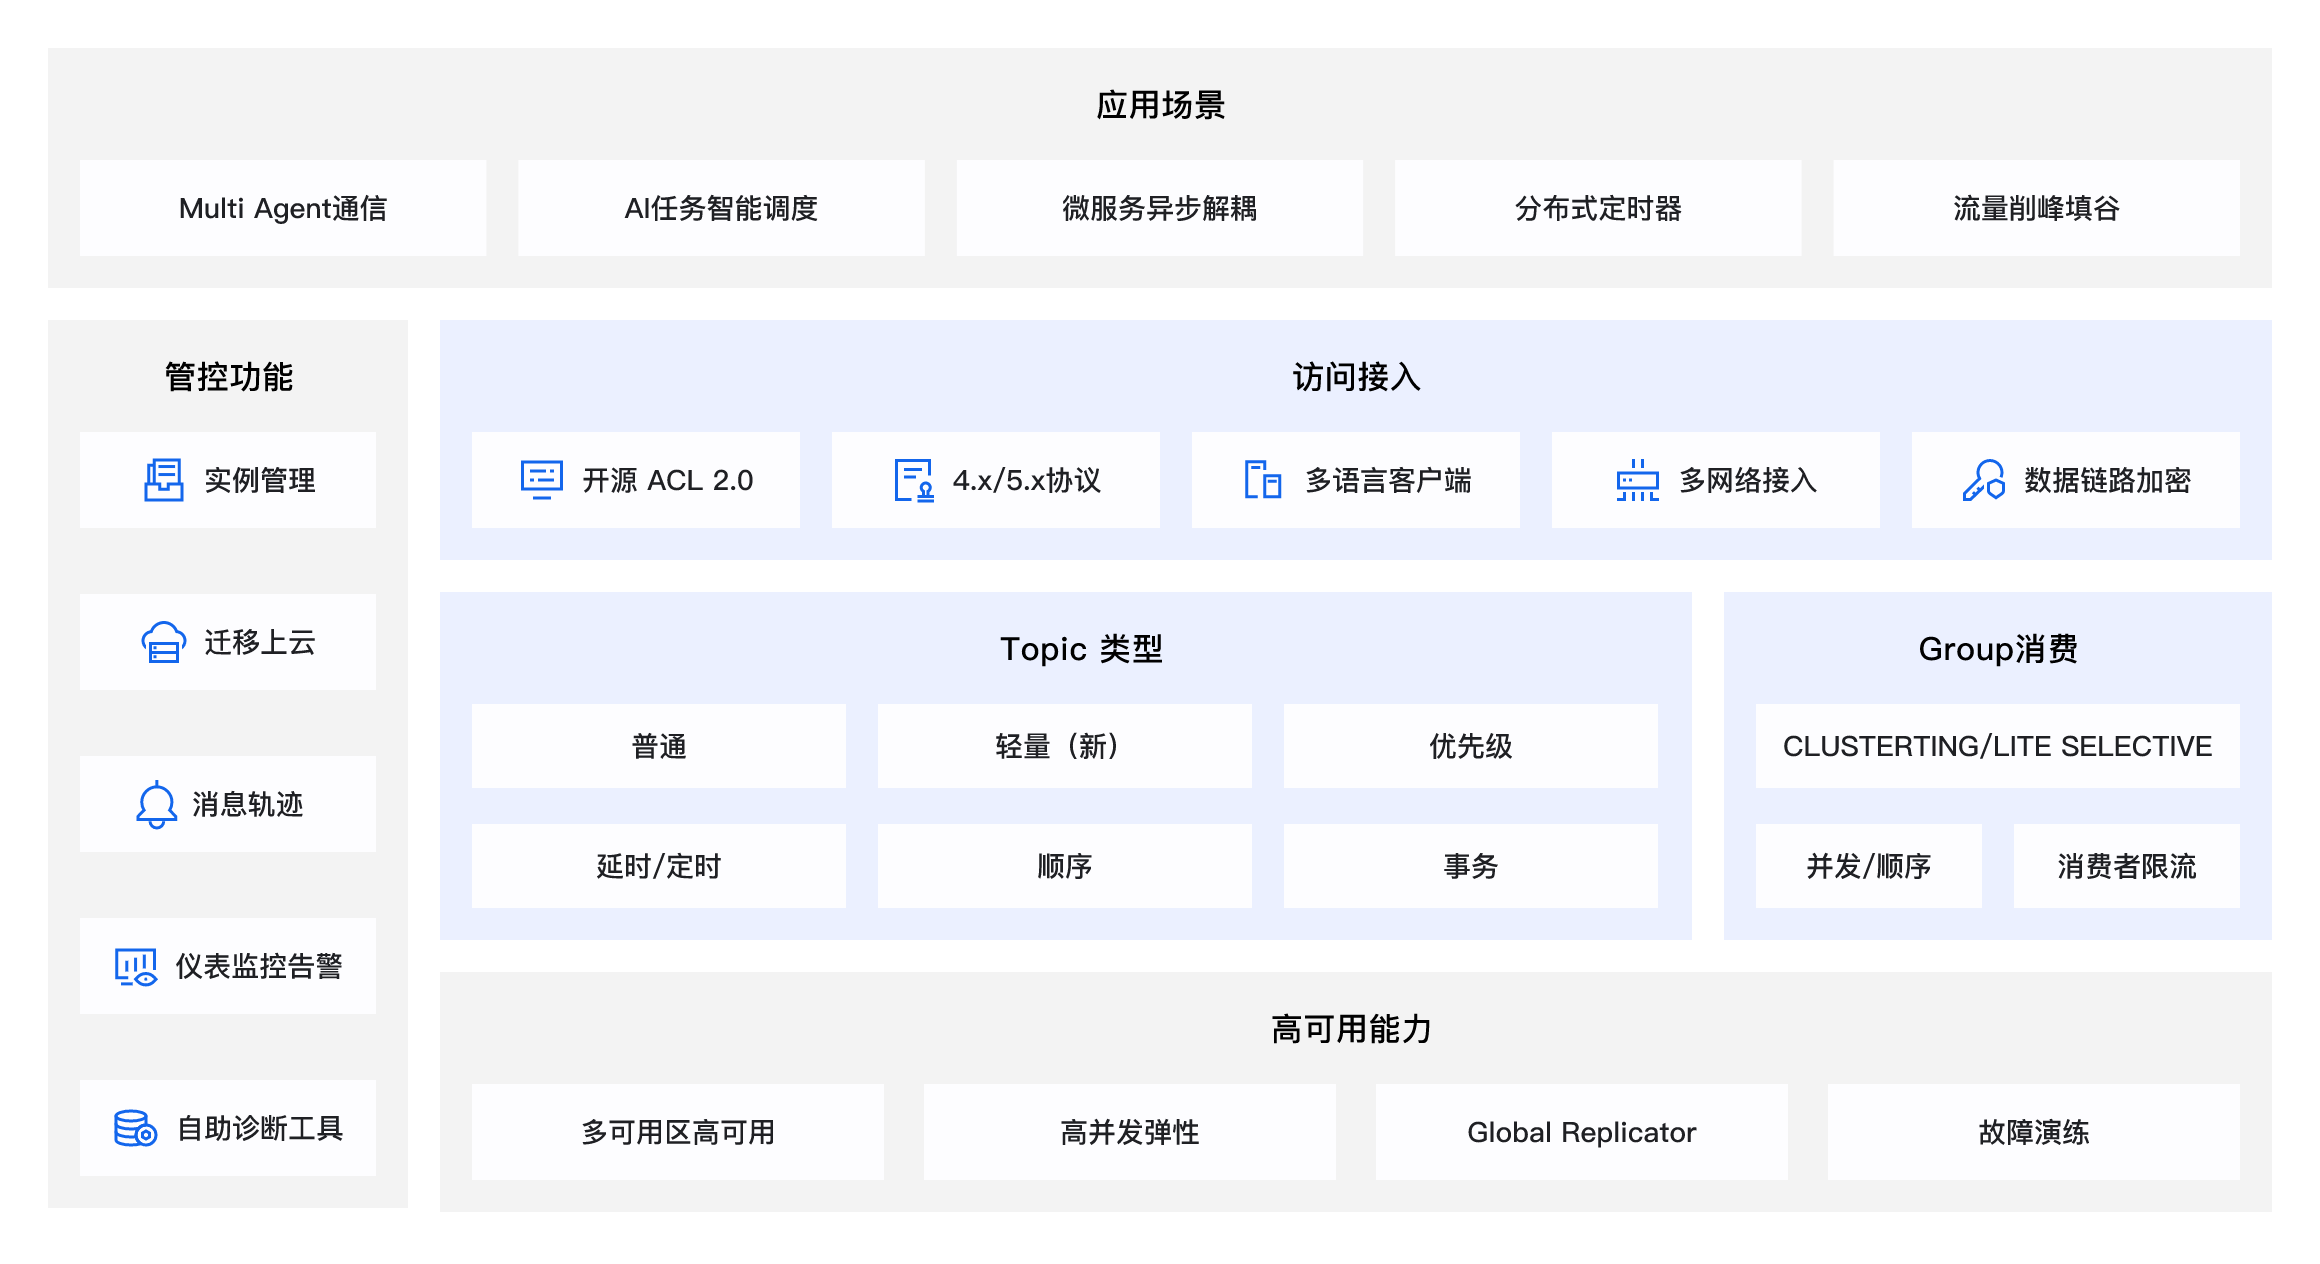Open 消息轨迹 via its bell icon
The width and height of the screenshot is (2320, 1264).
pyautogui.click(x=155, y=803)
